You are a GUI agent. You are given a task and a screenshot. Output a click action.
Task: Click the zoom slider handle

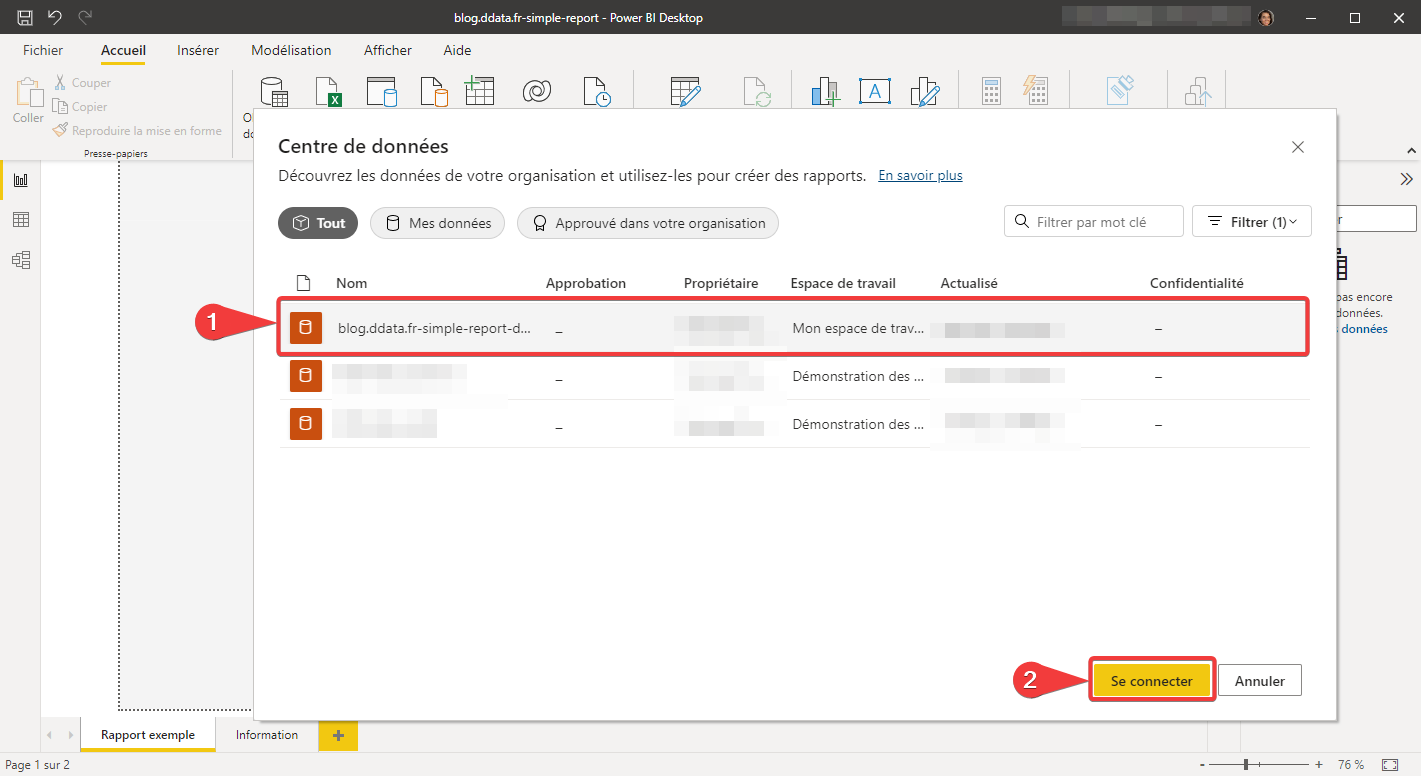(1246, 765)
